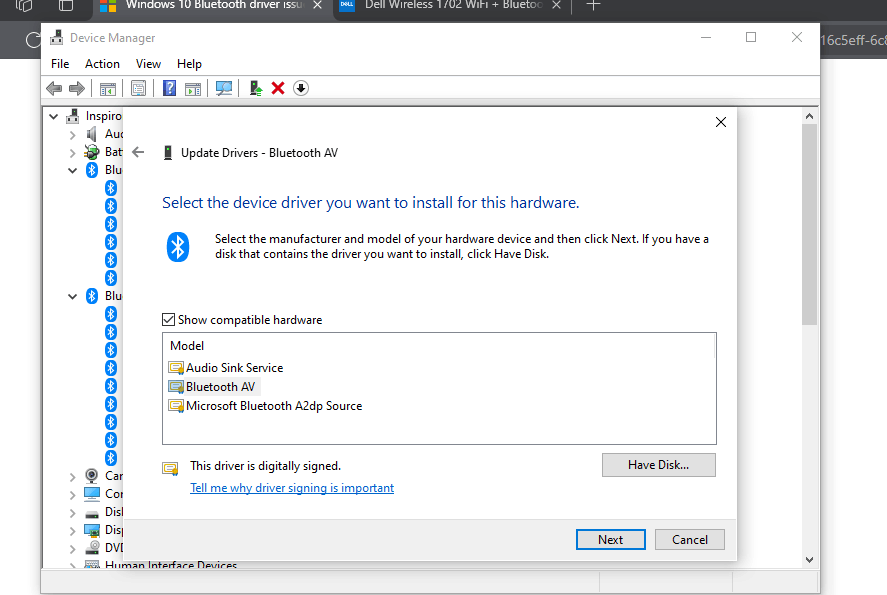Click the Batteries category icon
Screen dimensions: 887x595
[x=92, y=152]
